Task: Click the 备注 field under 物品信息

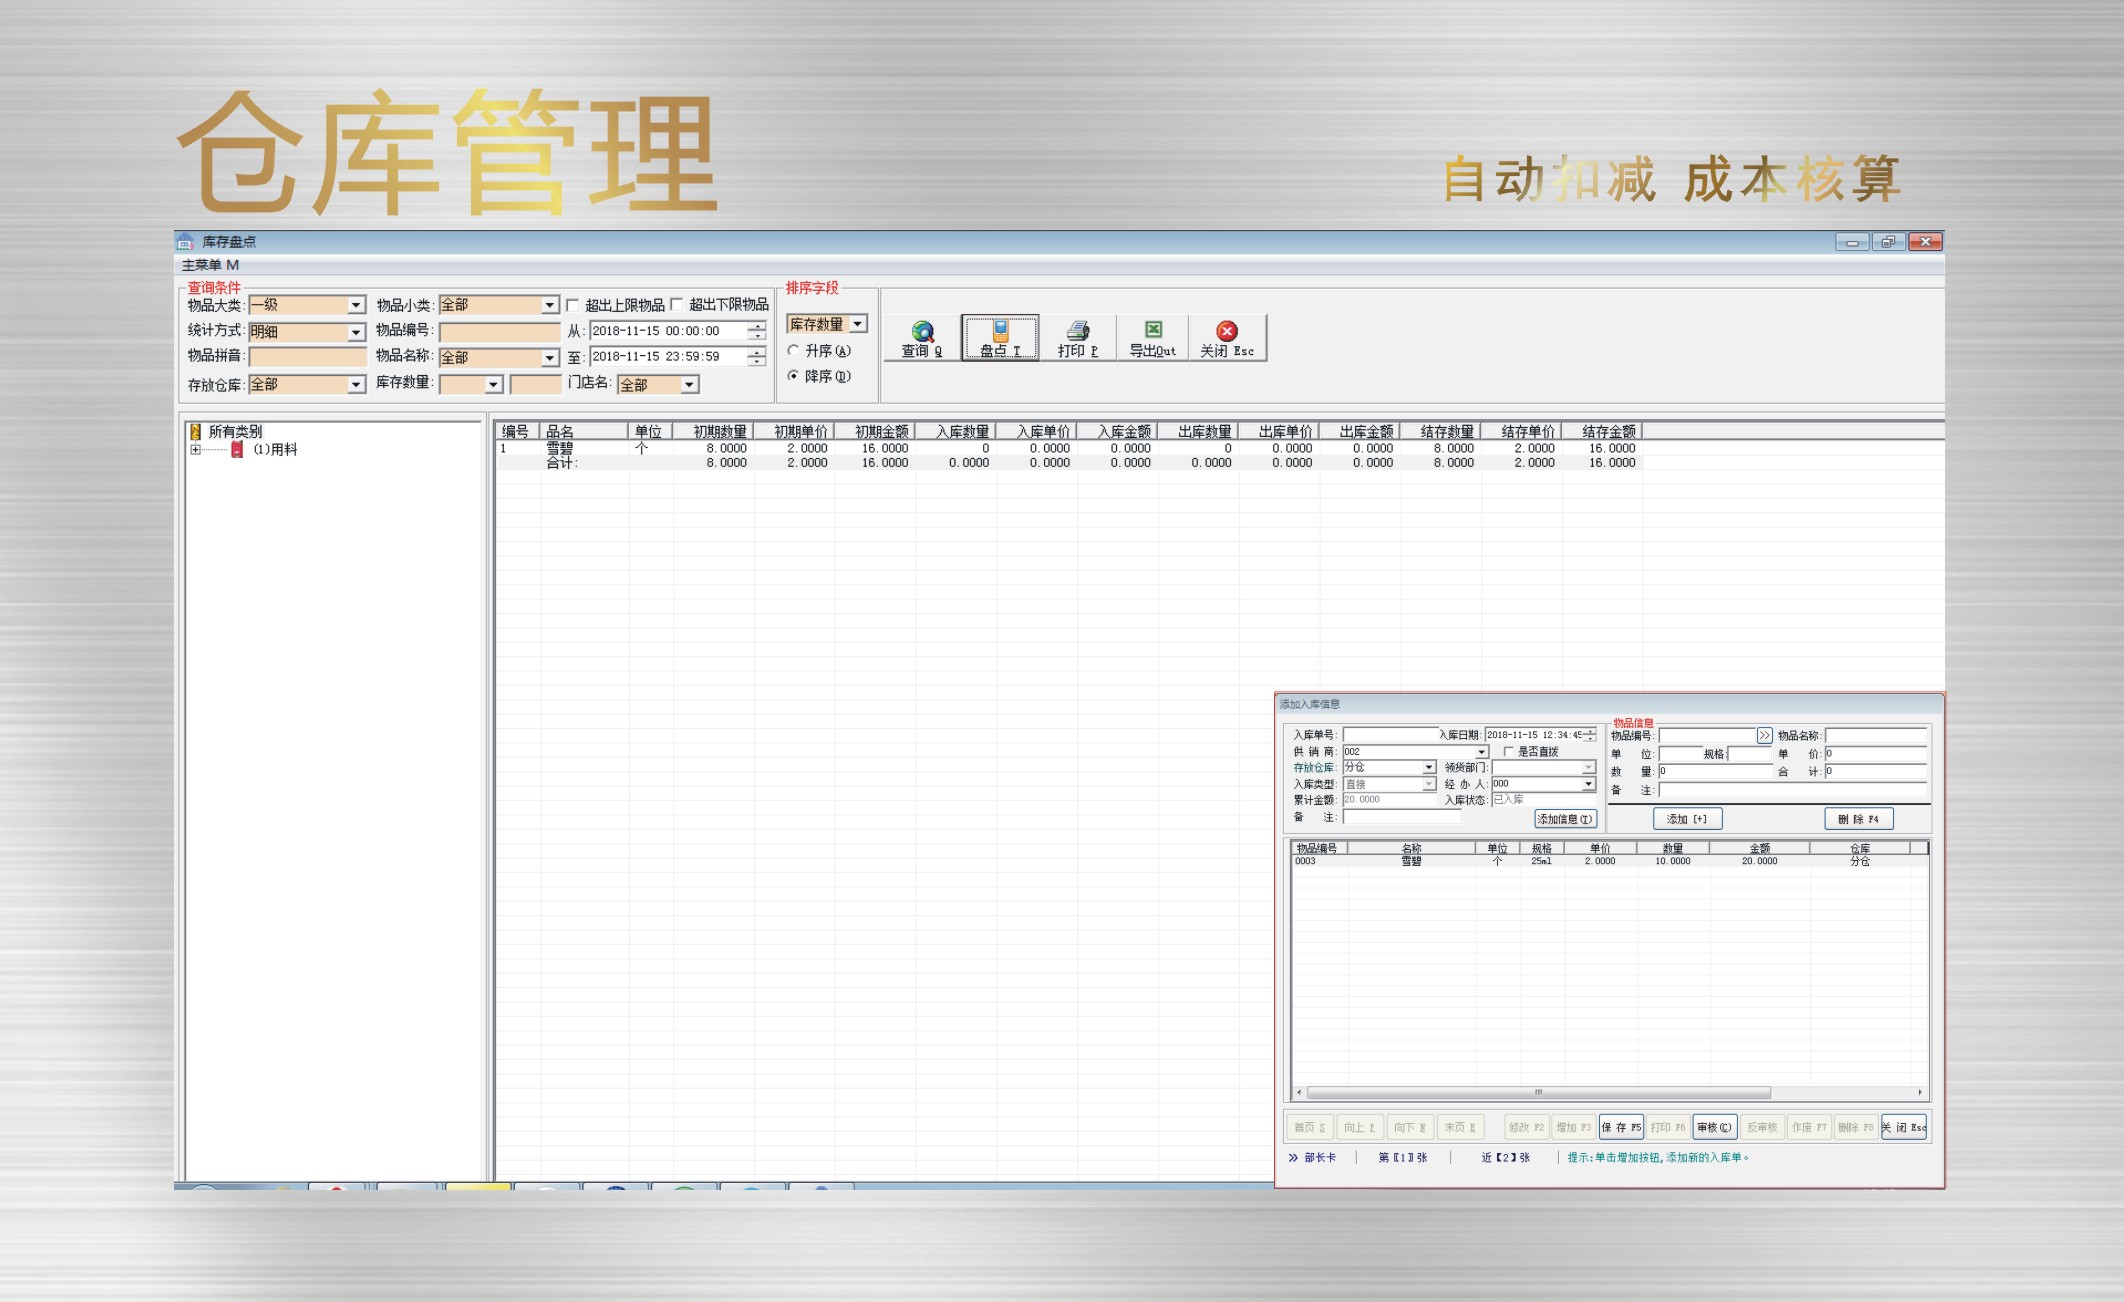Action: point(1792,790)
